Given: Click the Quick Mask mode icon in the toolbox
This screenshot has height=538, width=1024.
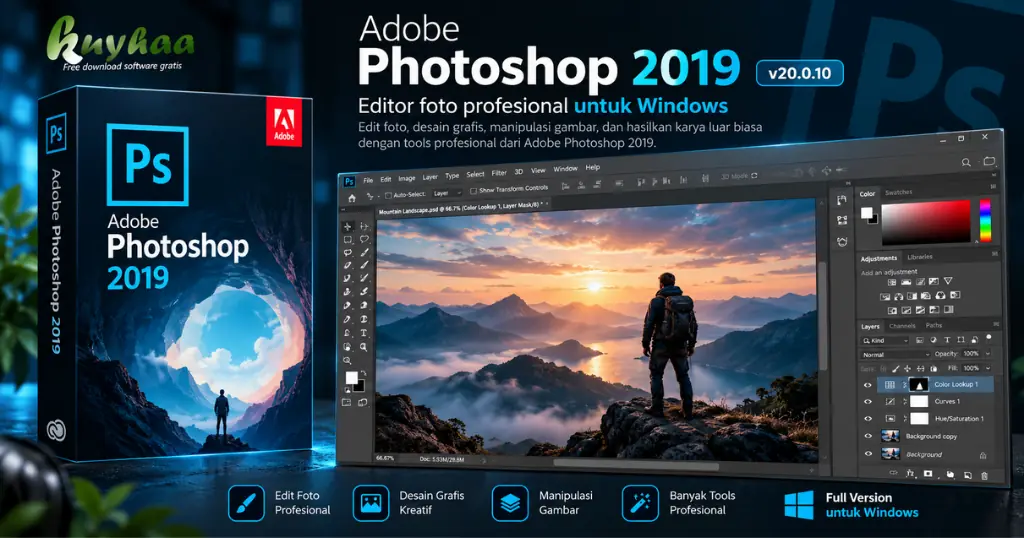Looking at the screenshot, I should coord(346,402).
